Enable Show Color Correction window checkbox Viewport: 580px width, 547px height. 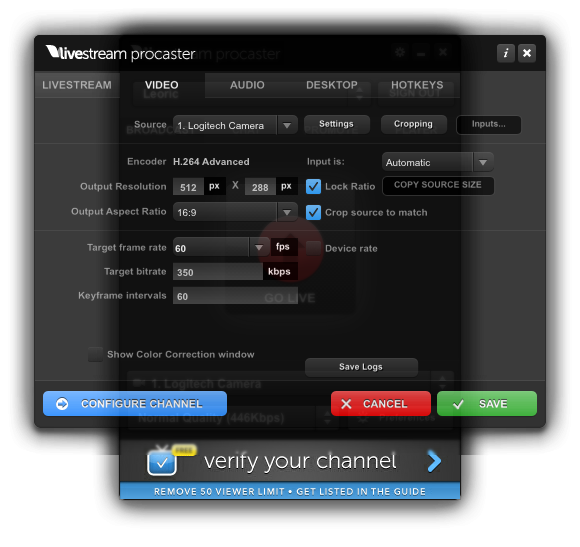(x=95, y=354)
